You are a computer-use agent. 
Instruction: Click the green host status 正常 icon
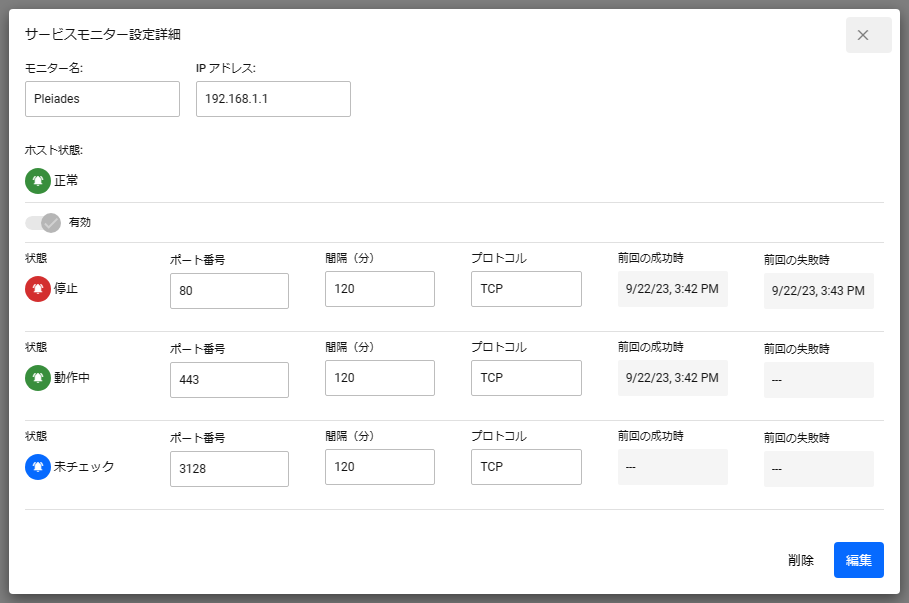click(x=38, y=181)
